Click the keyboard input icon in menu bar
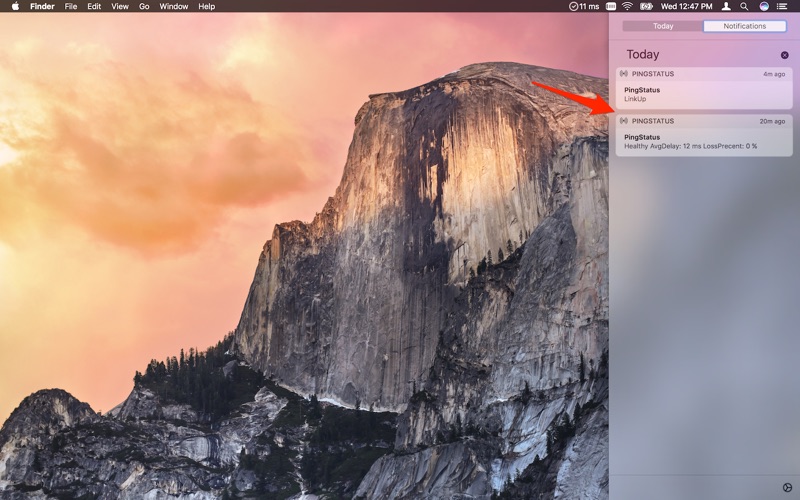 pos(611,6)
